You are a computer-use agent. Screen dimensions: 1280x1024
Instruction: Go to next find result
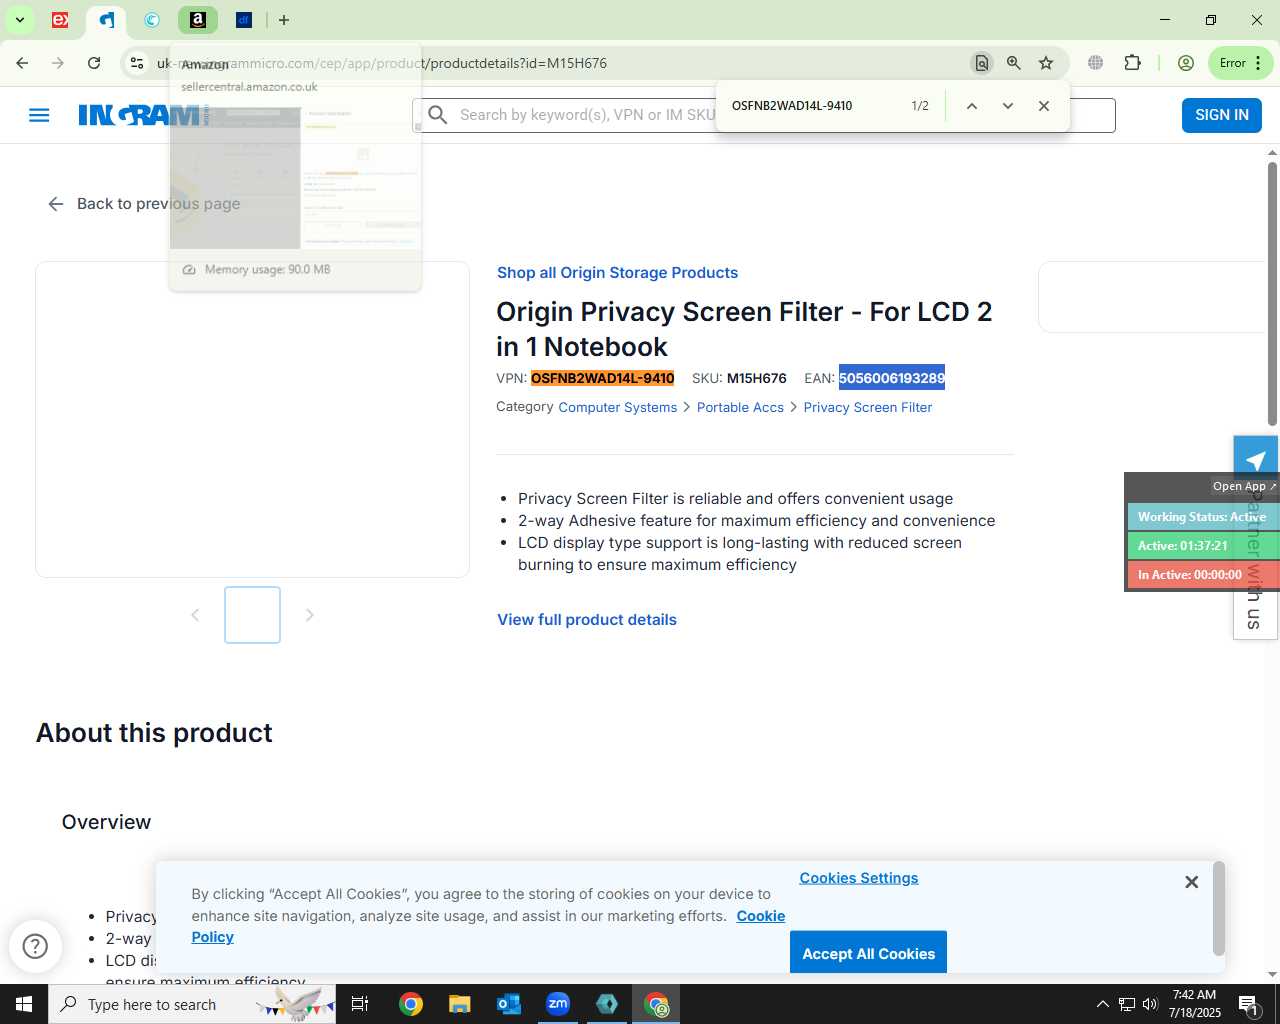click(x=1007, y=106)
